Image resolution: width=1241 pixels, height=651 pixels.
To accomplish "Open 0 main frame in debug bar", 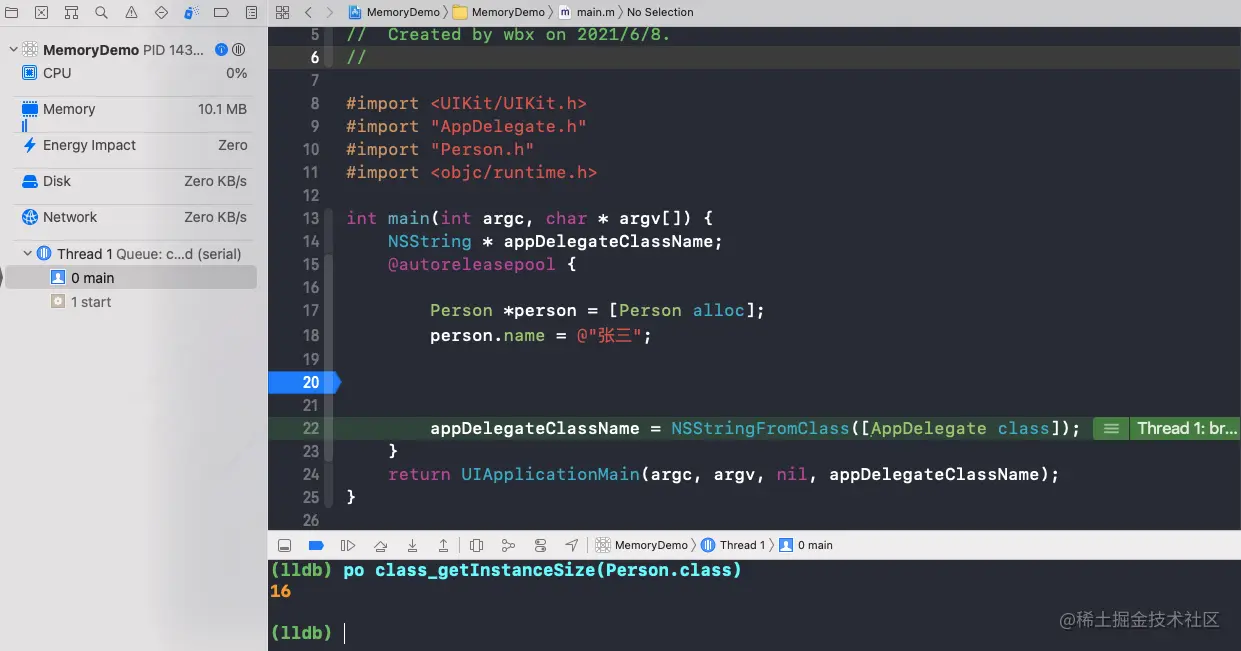I will (806, 545).
